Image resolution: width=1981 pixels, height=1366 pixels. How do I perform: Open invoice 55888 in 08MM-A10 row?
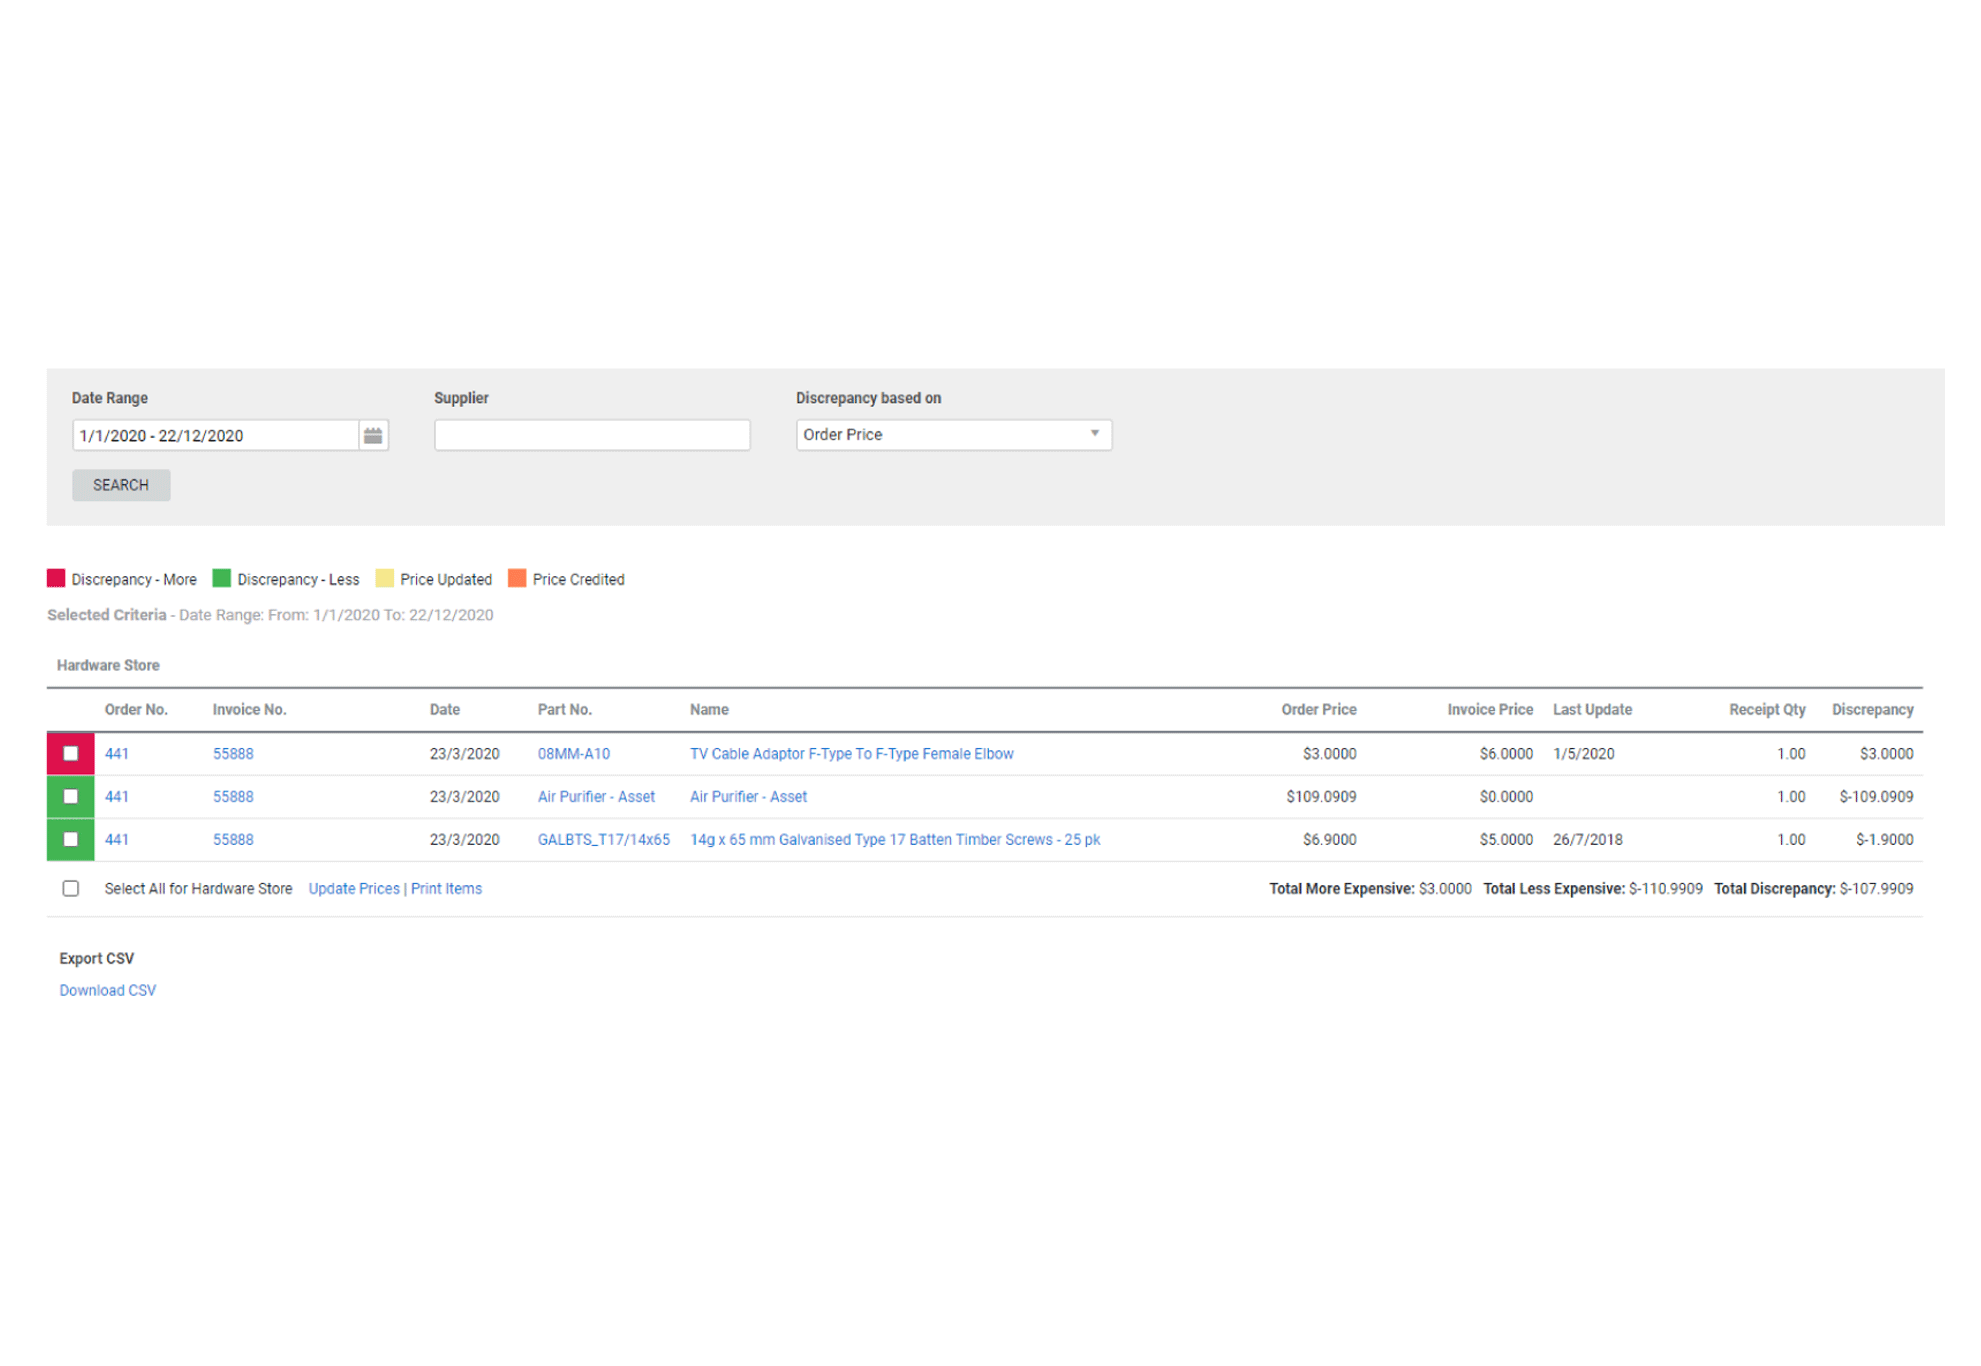[x=233, y=754]
